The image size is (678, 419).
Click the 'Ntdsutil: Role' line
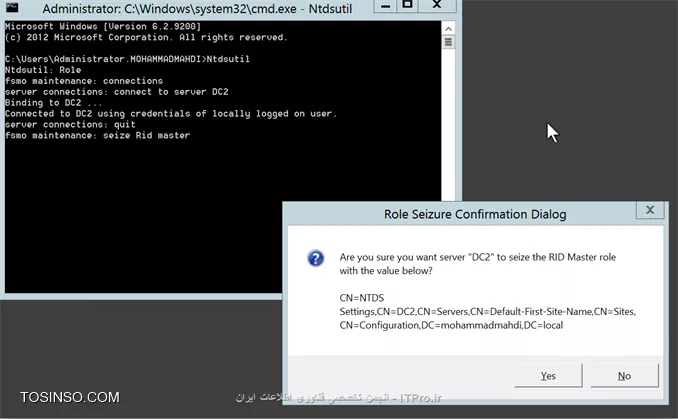click(43, 70)
